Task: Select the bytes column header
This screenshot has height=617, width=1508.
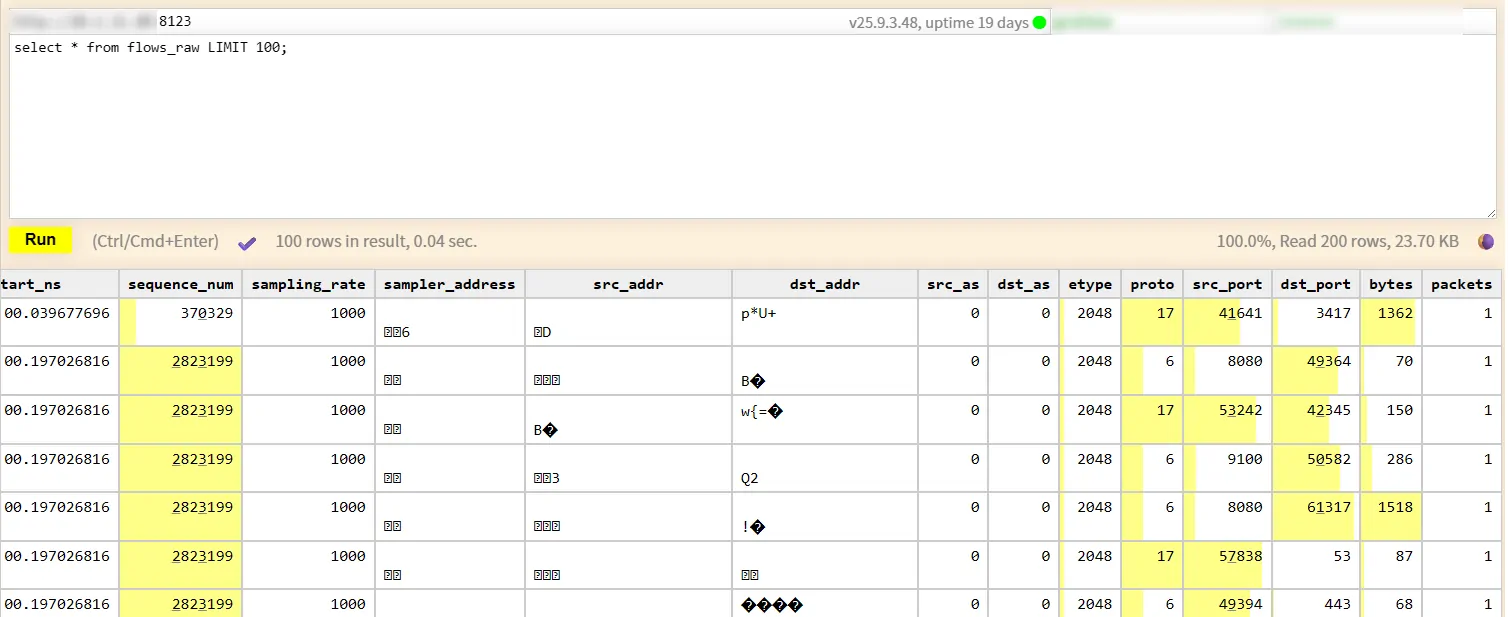Action: (x=1390, y=284)
